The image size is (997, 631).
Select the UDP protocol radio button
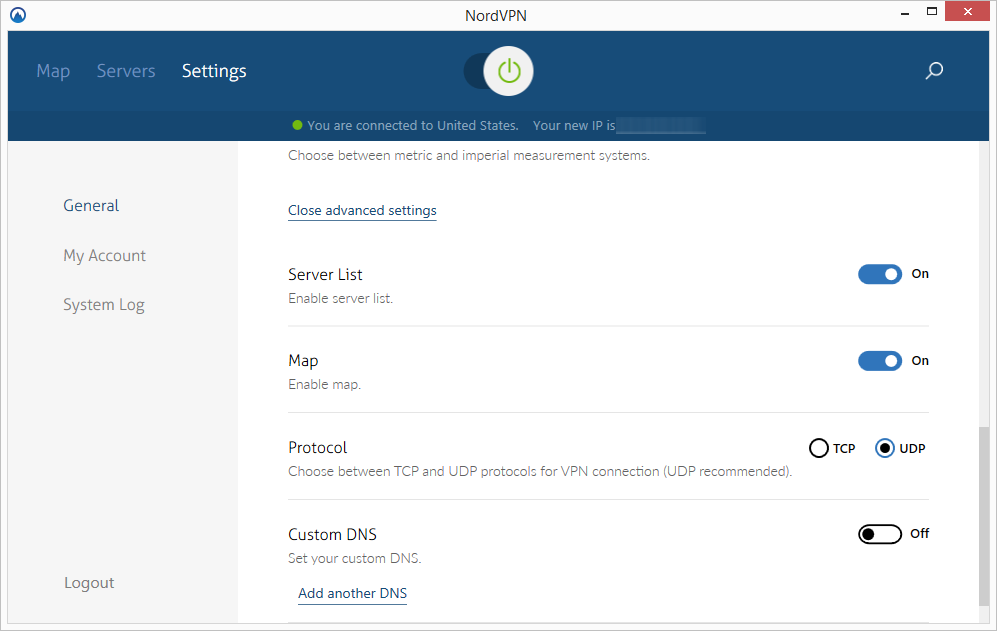click(x=884, y=448)
